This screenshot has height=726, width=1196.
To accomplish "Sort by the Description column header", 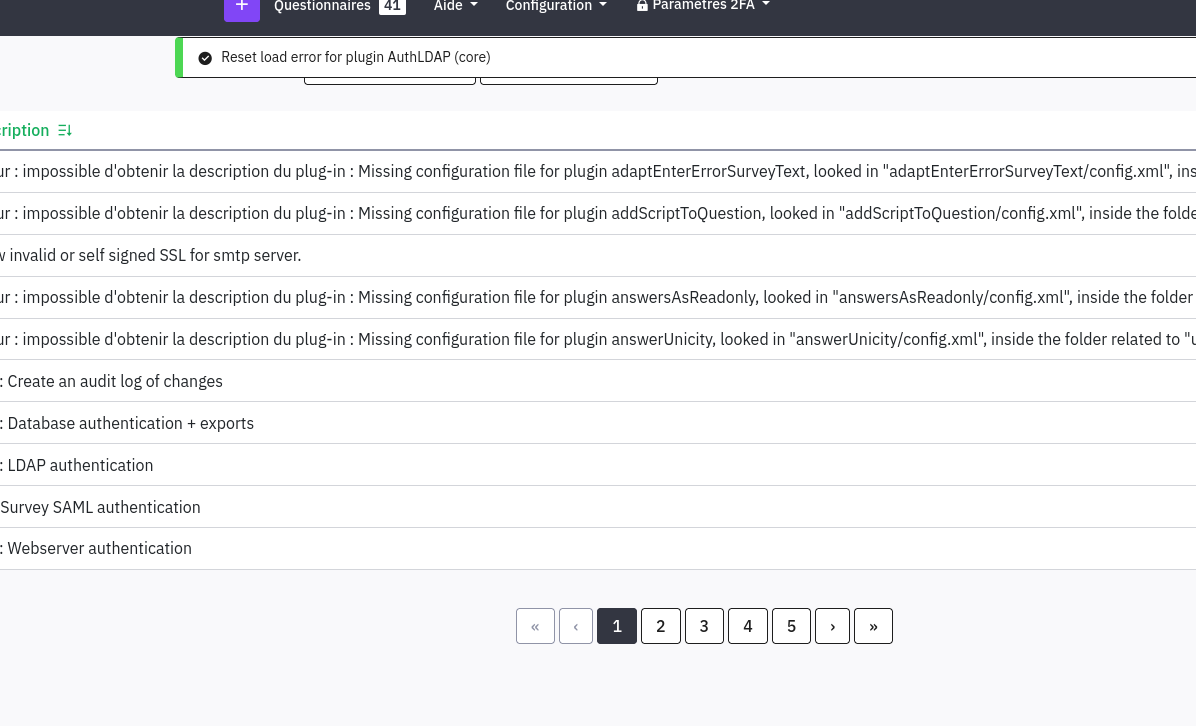I will pos(24,131).
